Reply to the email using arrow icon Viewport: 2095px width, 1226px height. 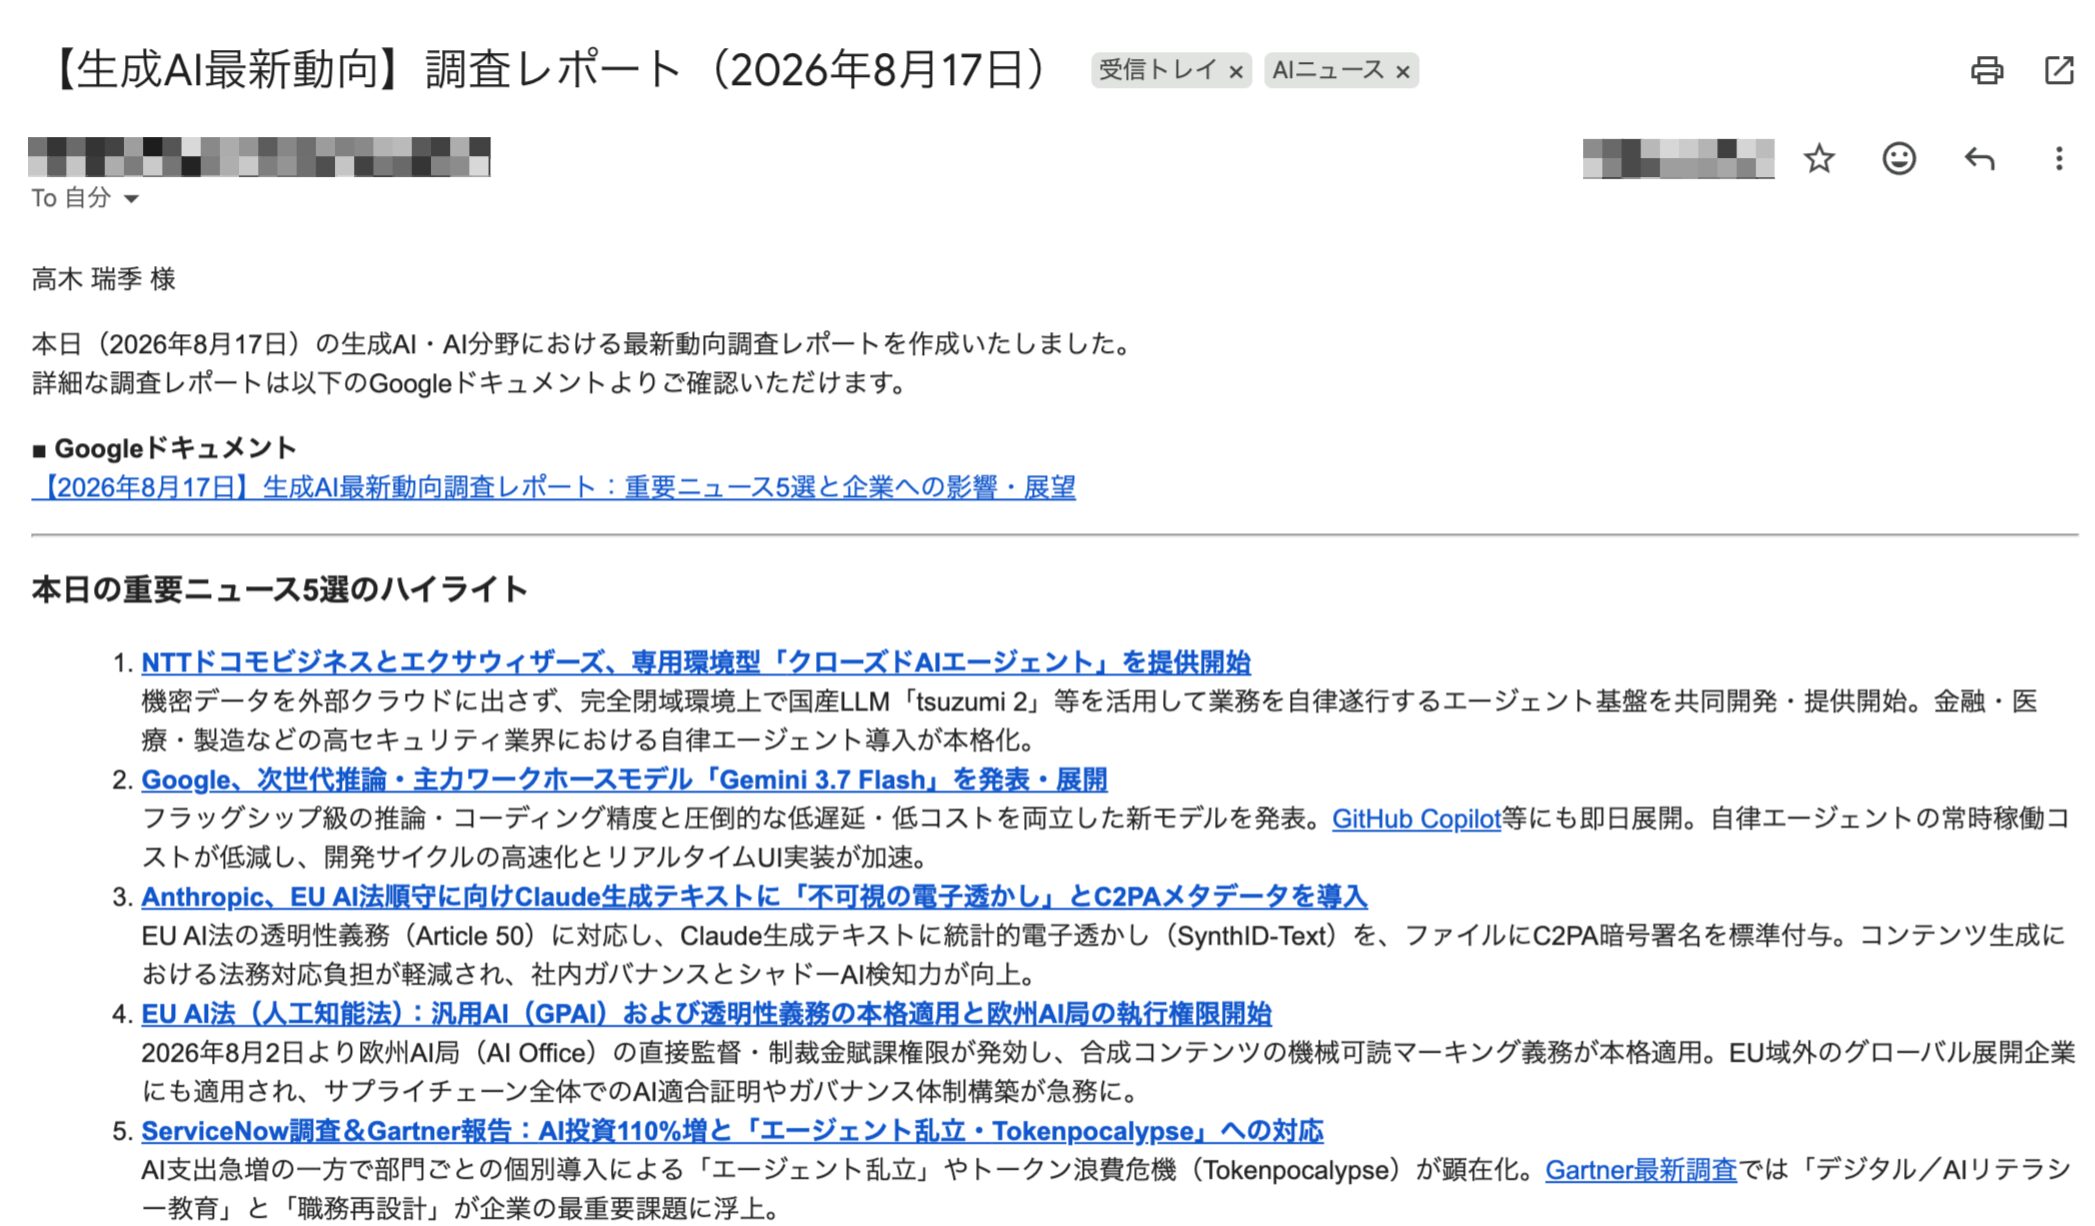pos(1979,158)
